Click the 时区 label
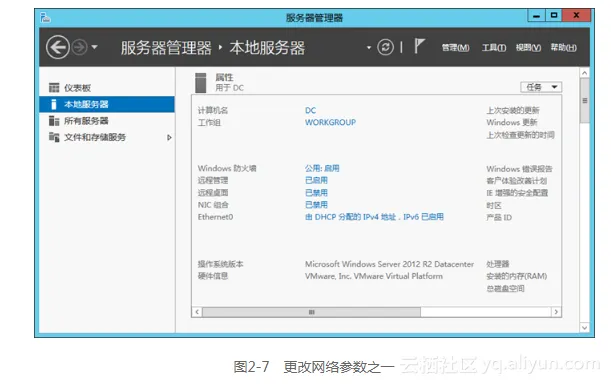This screenshot has height=385, width=611. [x=494, y=205]
